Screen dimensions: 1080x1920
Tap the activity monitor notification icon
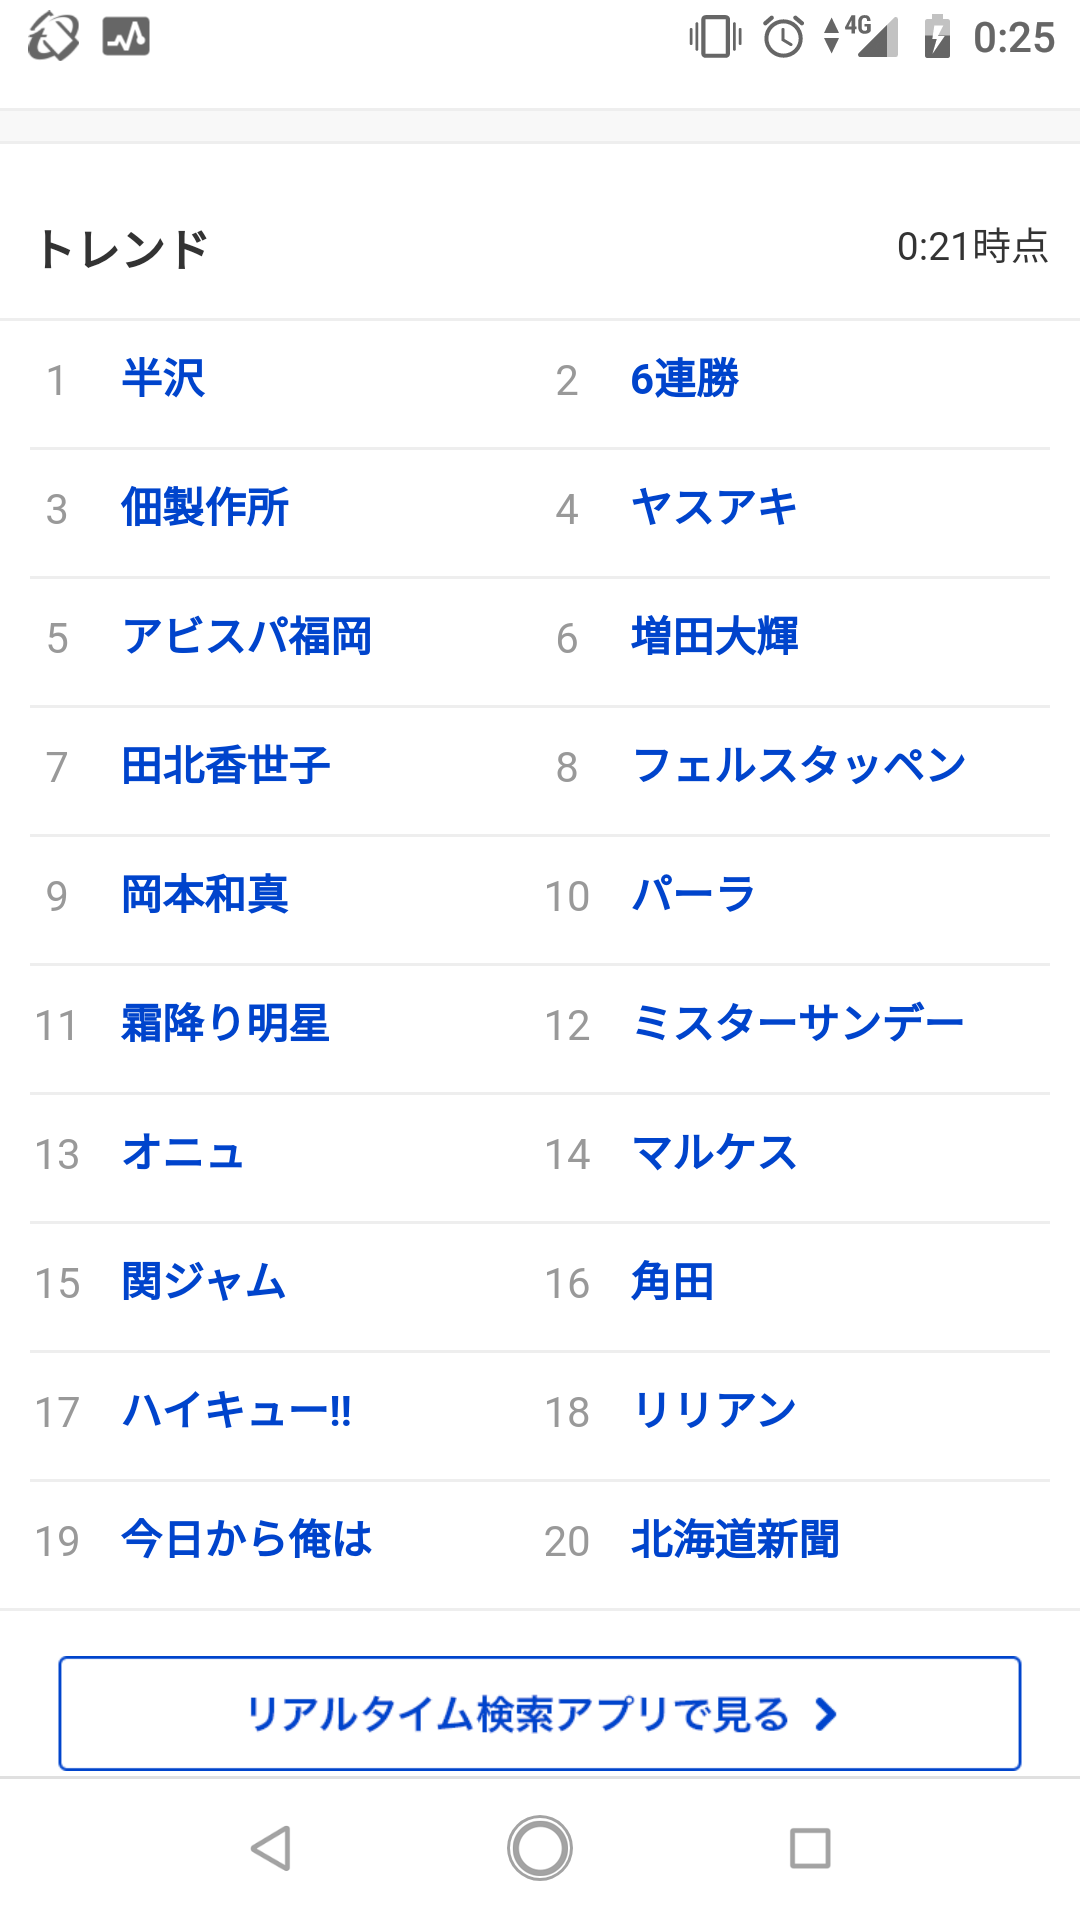tap(126, 38)
